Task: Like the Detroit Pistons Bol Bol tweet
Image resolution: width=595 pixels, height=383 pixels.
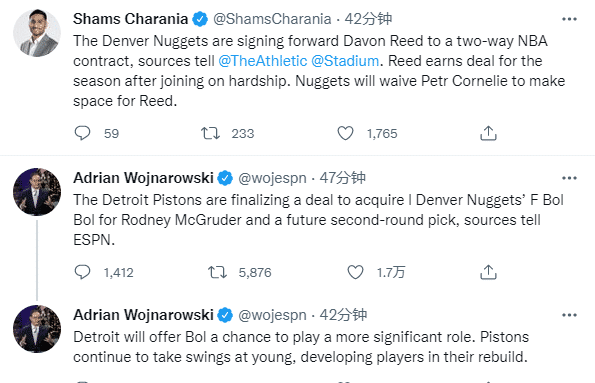Action: tap(356, 272)
